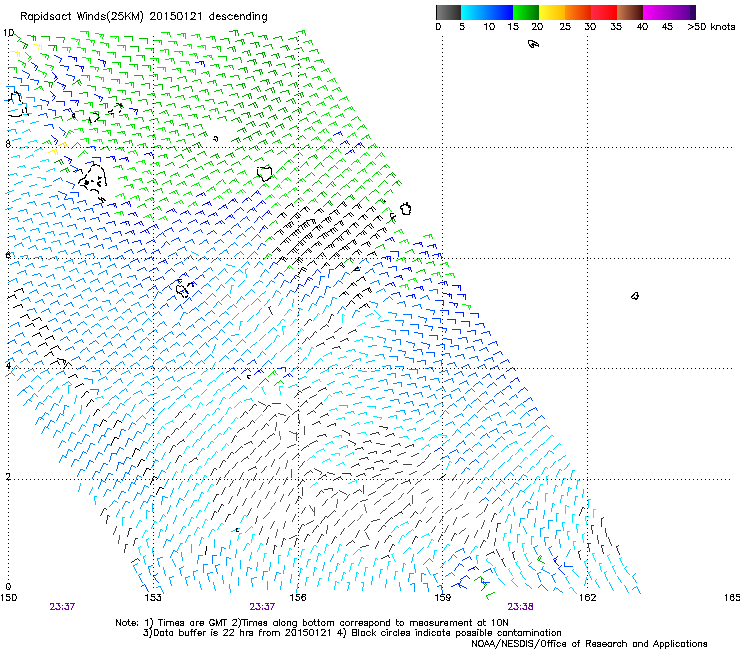740x650 pixels.
Task: Click the island outline at the left edge near 9N
Action: (x=16, y=104)
